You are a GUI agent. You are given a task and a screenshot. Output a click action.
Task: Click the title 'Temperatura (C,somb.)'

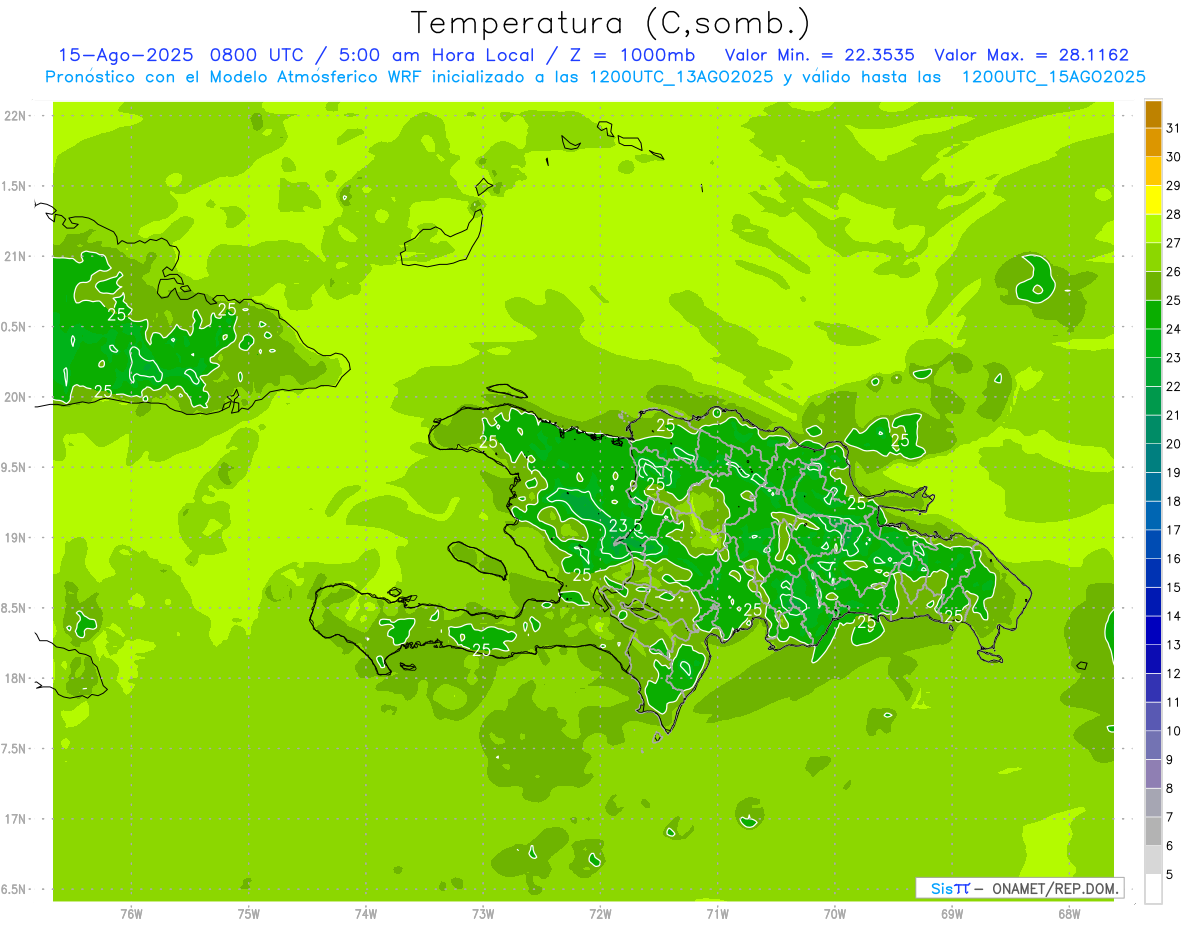(x=611, y=23)
